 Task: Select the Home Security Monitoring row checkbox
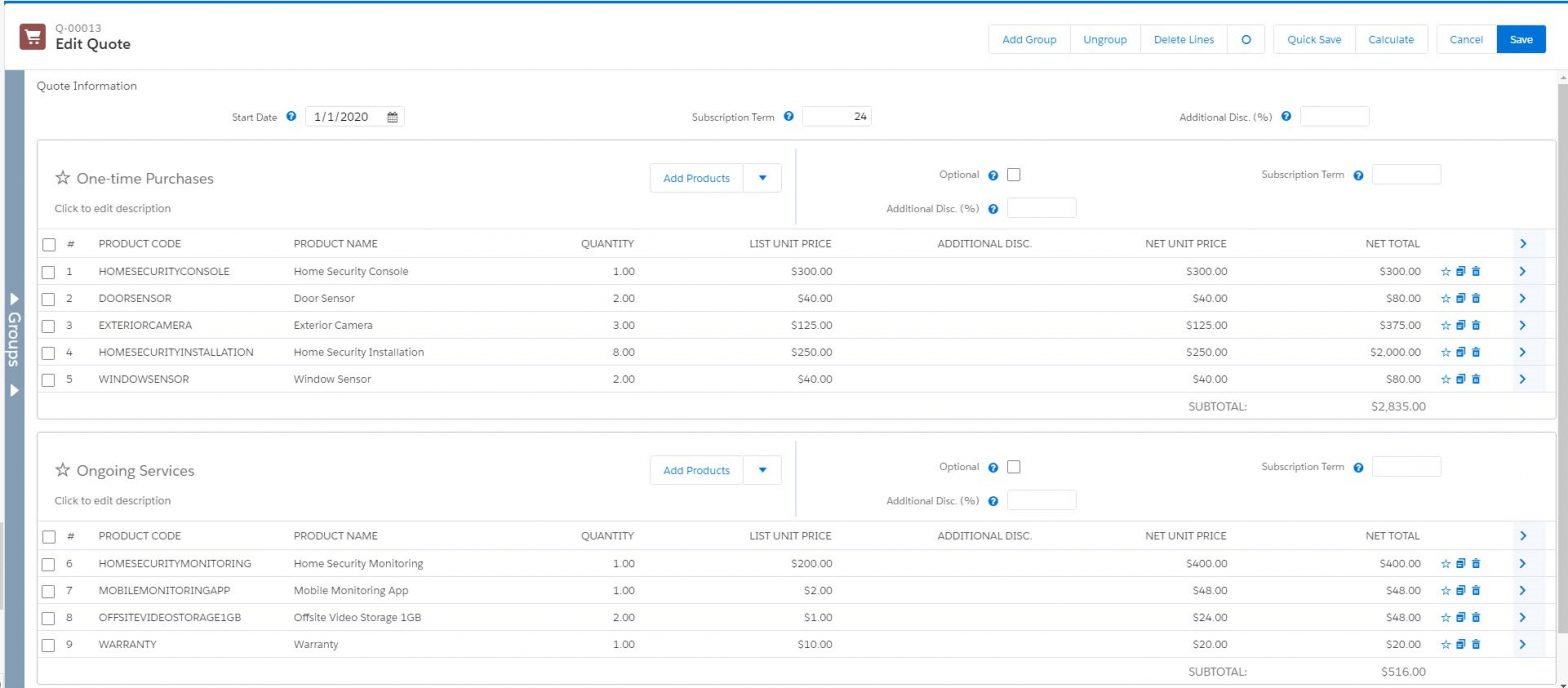tap(49, 564)
